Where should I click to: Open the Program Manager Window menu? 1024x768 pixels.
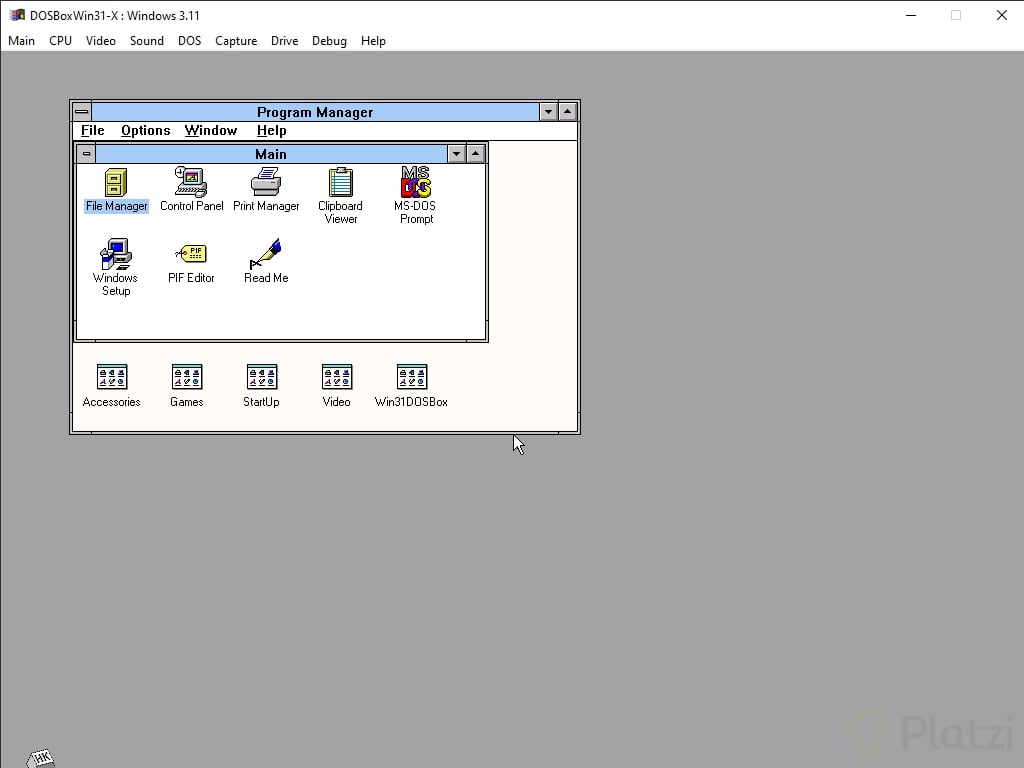(x=210, y=131)
